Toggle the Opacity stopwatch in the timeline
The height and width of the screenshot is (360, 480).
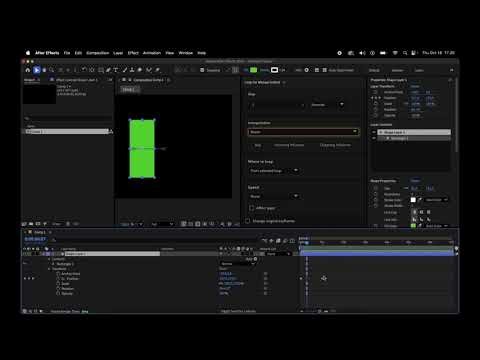(x=58, y=293)
